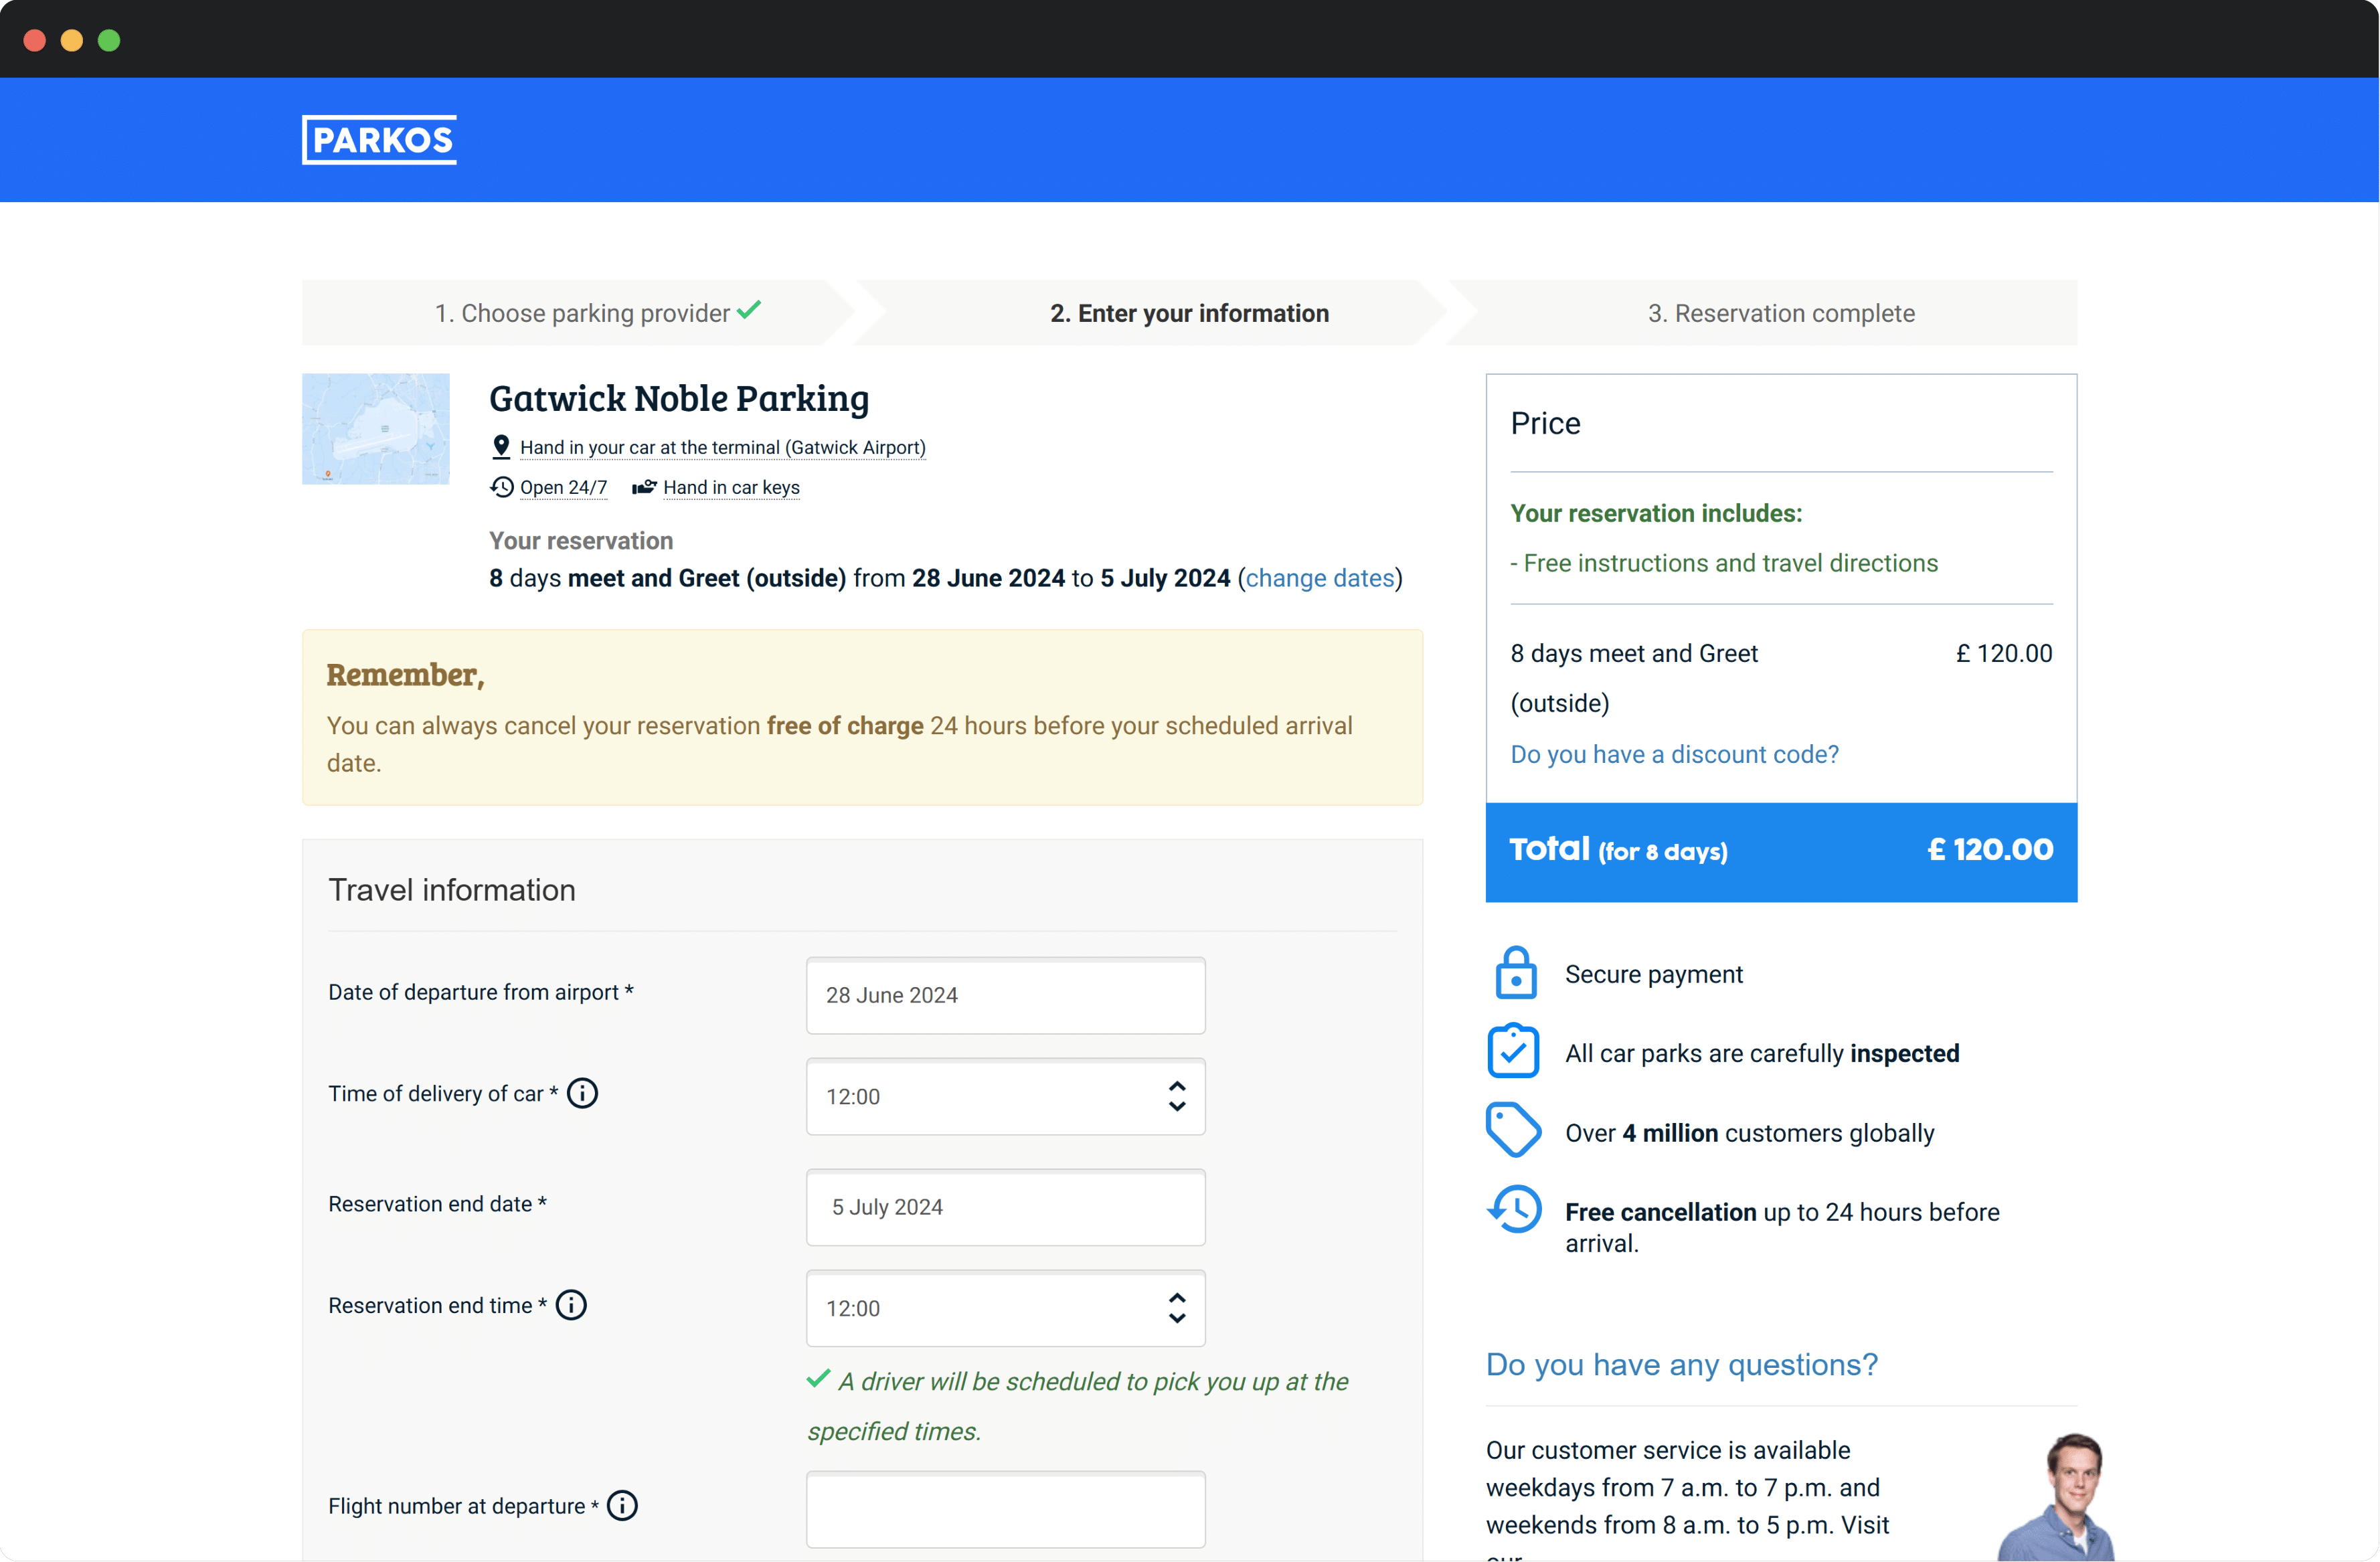Click the price tag icon near 4 million customers
The height and width of the screenshot is (1562, 2380).
point(1514,1130)
